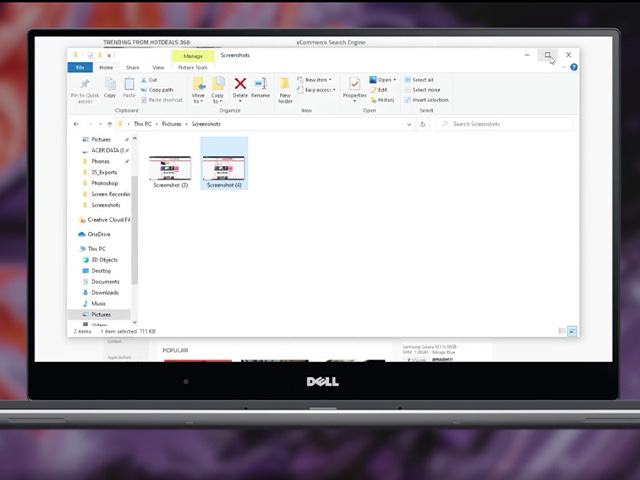Image resolution: width=640 pixels, height=480 pixels.
Task: Click the Copy ribbon icon
Action: [x=110, y=84]
